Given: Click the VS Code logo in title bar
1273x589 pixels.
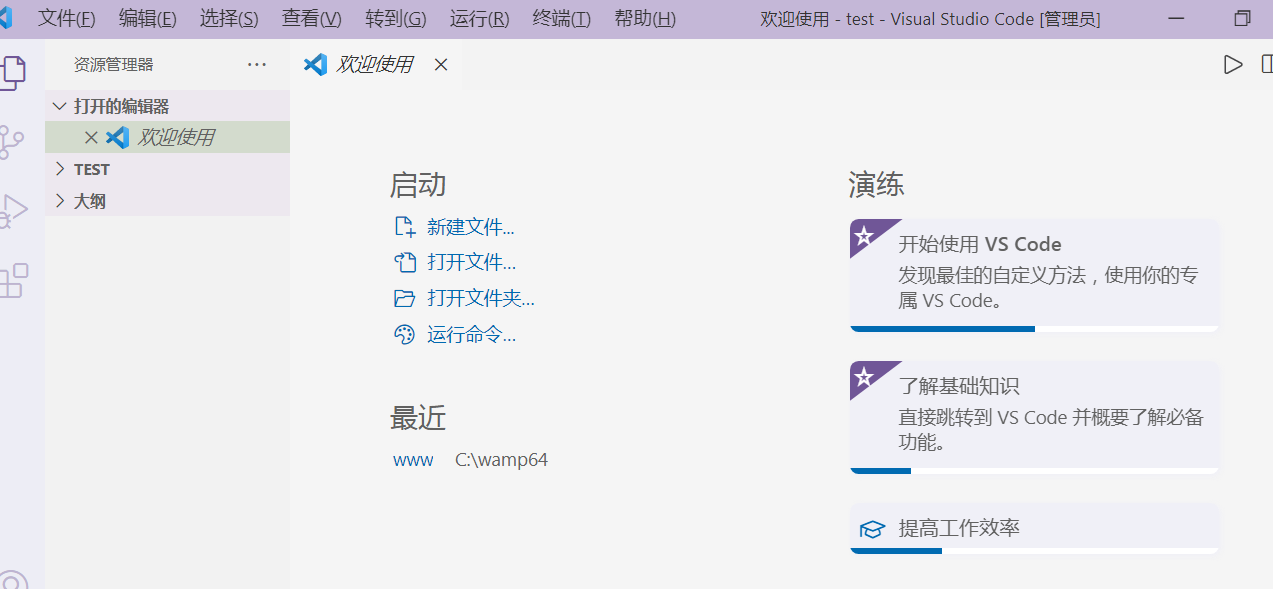Looking at the screenshot, I should (x=6, y=18).
